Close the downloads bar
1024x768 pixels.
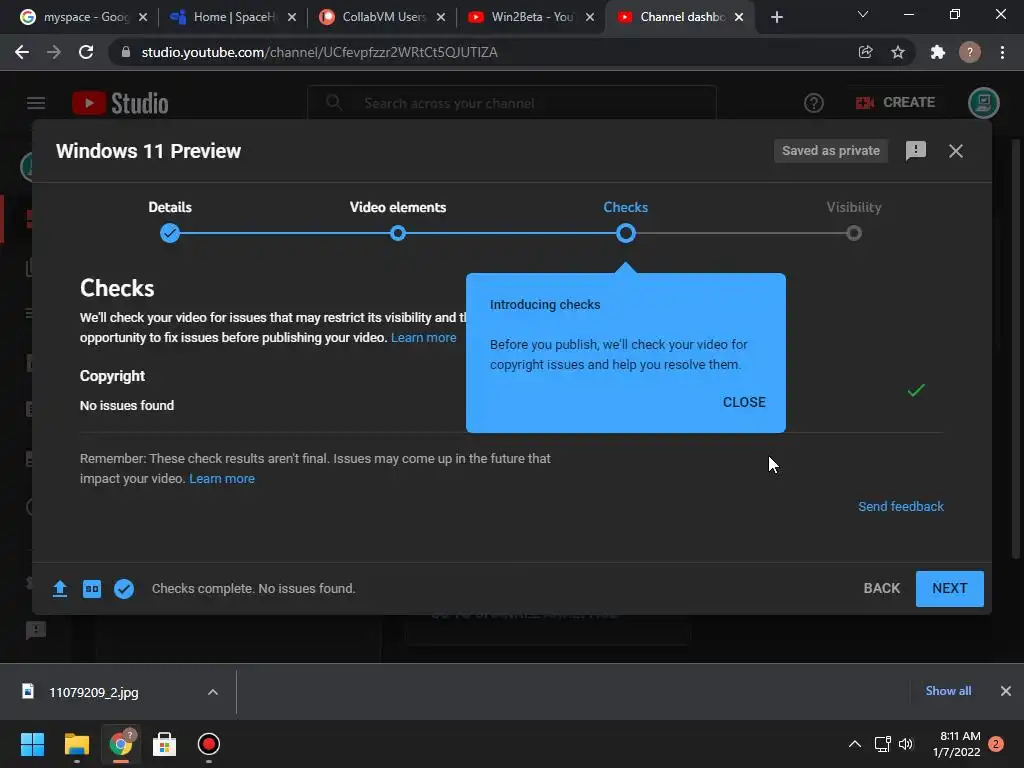pyautogui.click(x=1006, y=691)
